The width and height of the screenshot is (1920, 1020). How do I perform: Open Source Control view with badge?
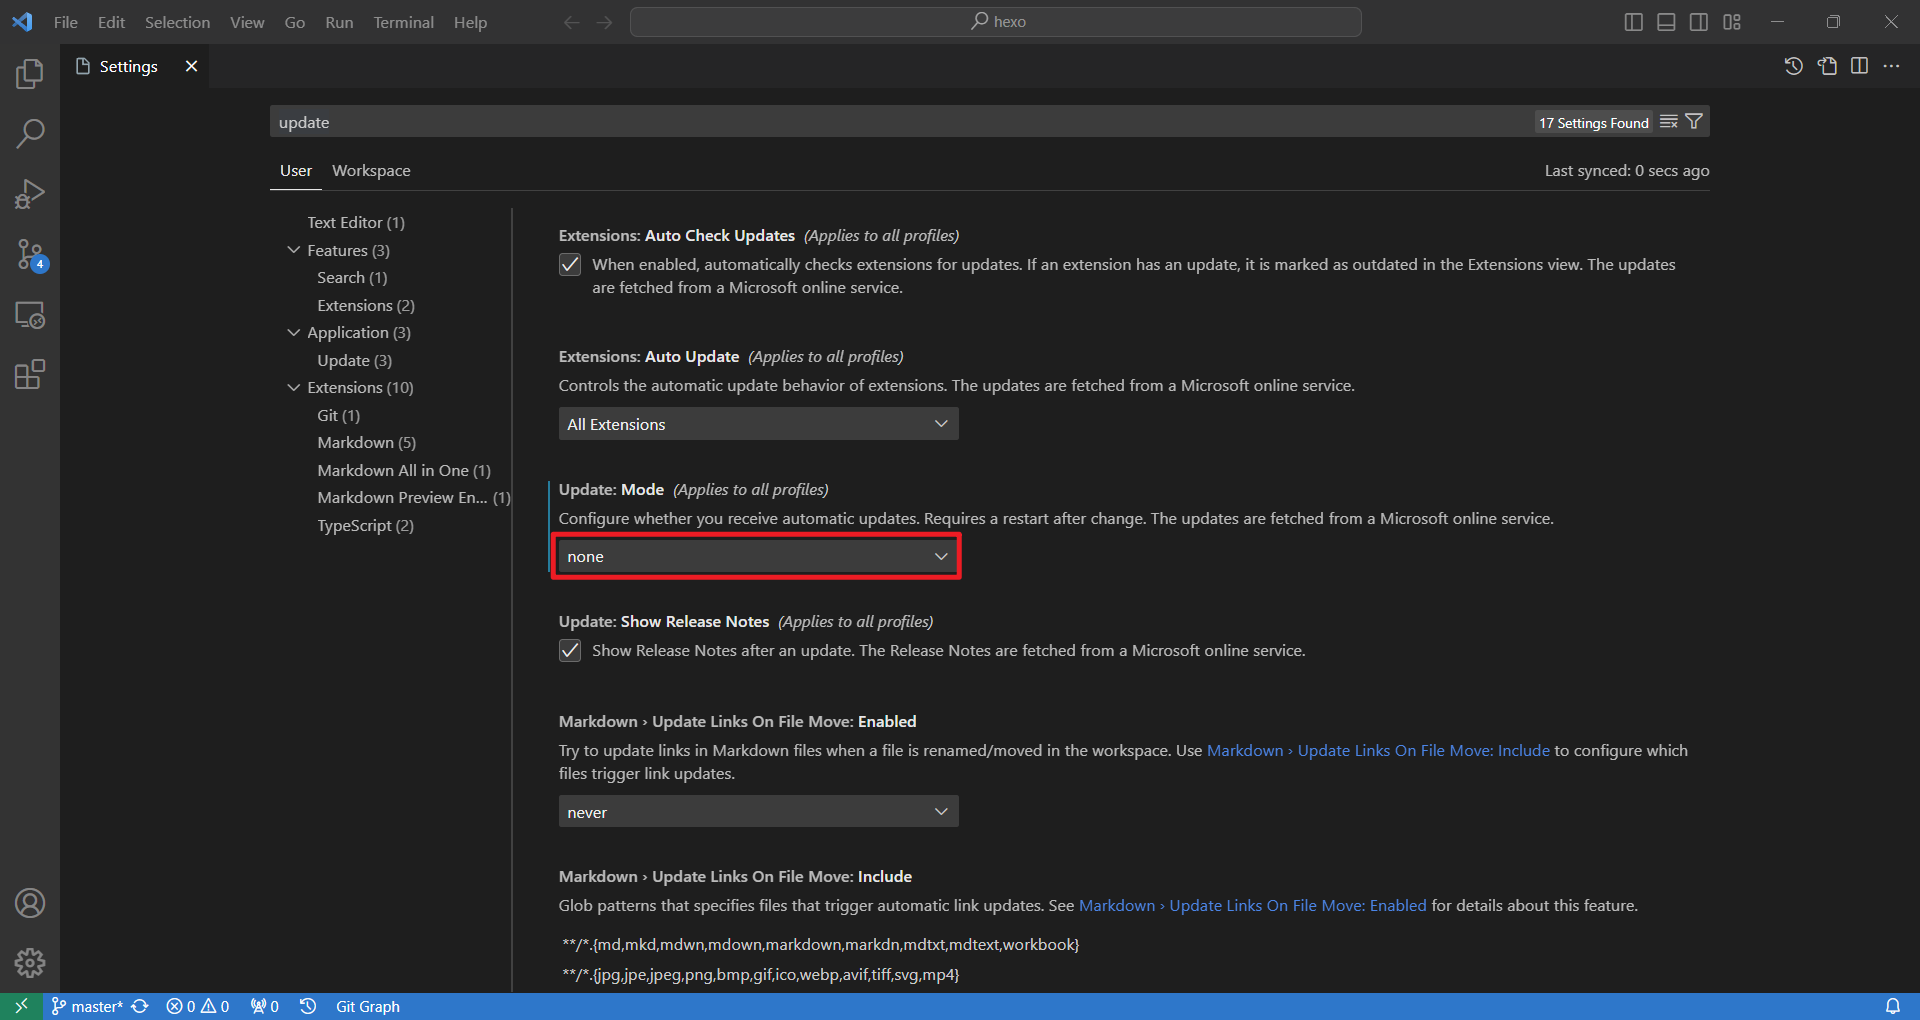[x=30, y=254]
